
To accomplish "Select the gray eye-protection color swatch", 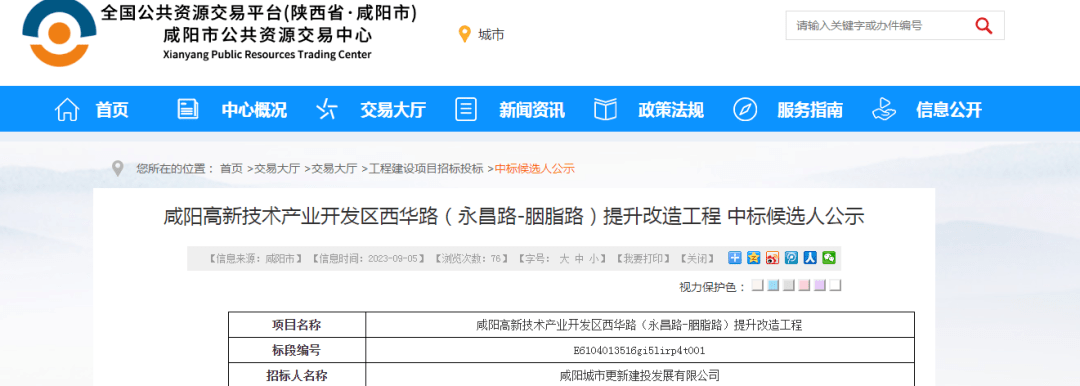I will [x=789, y=285].
